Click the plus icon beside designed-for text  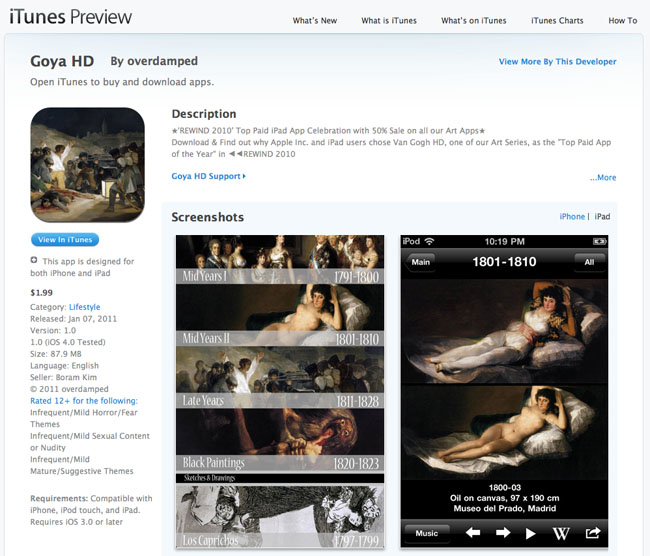[34, 260]
